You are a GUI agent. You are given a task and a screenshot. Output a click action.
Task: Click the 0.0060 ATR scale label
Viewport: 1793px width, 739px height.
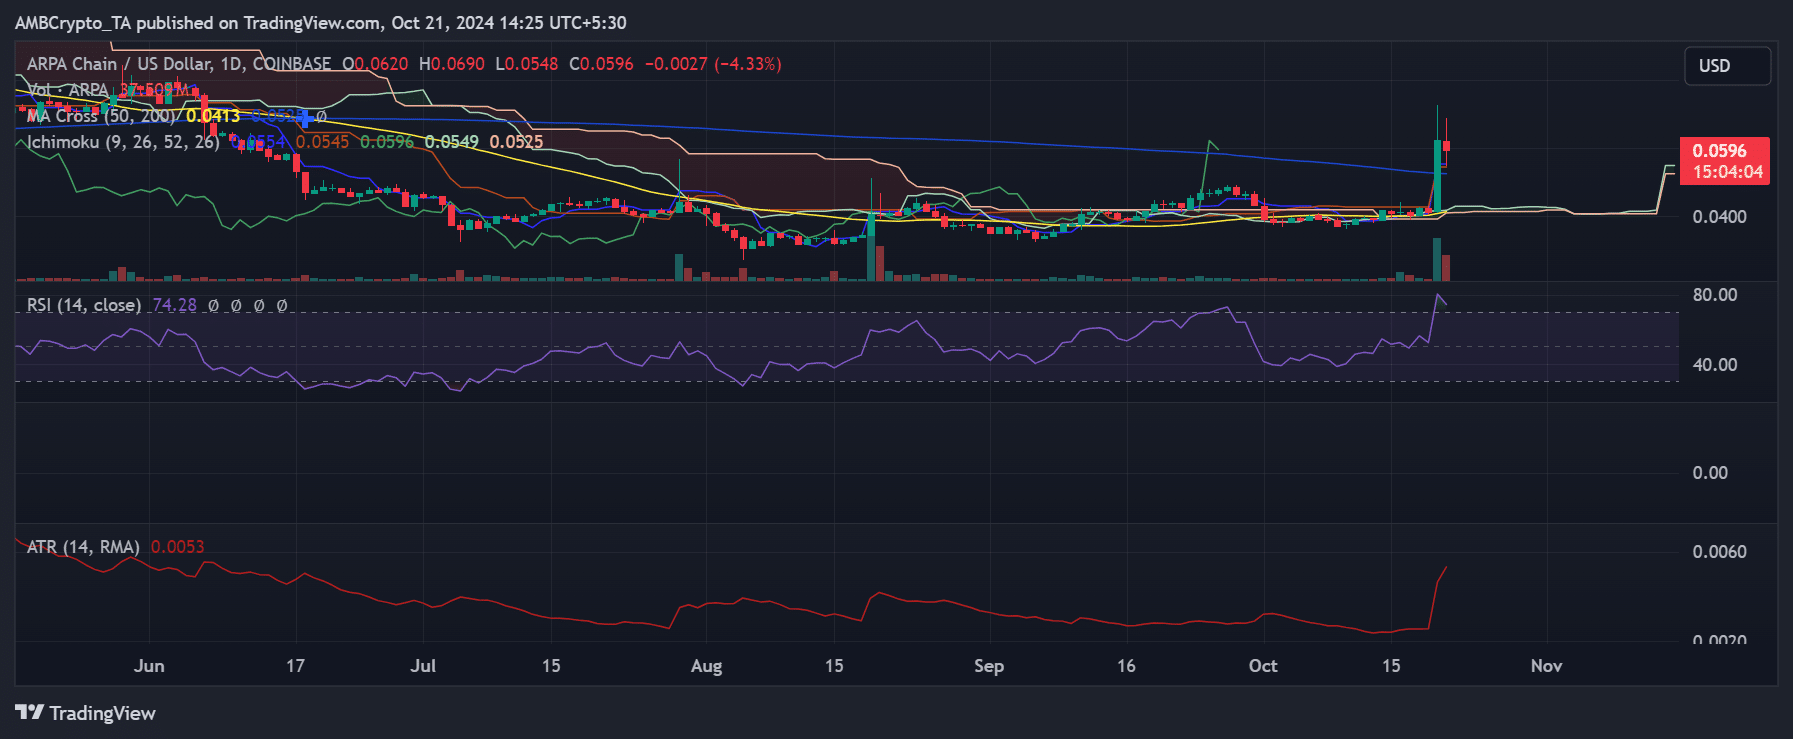(x=1719, y=552)
